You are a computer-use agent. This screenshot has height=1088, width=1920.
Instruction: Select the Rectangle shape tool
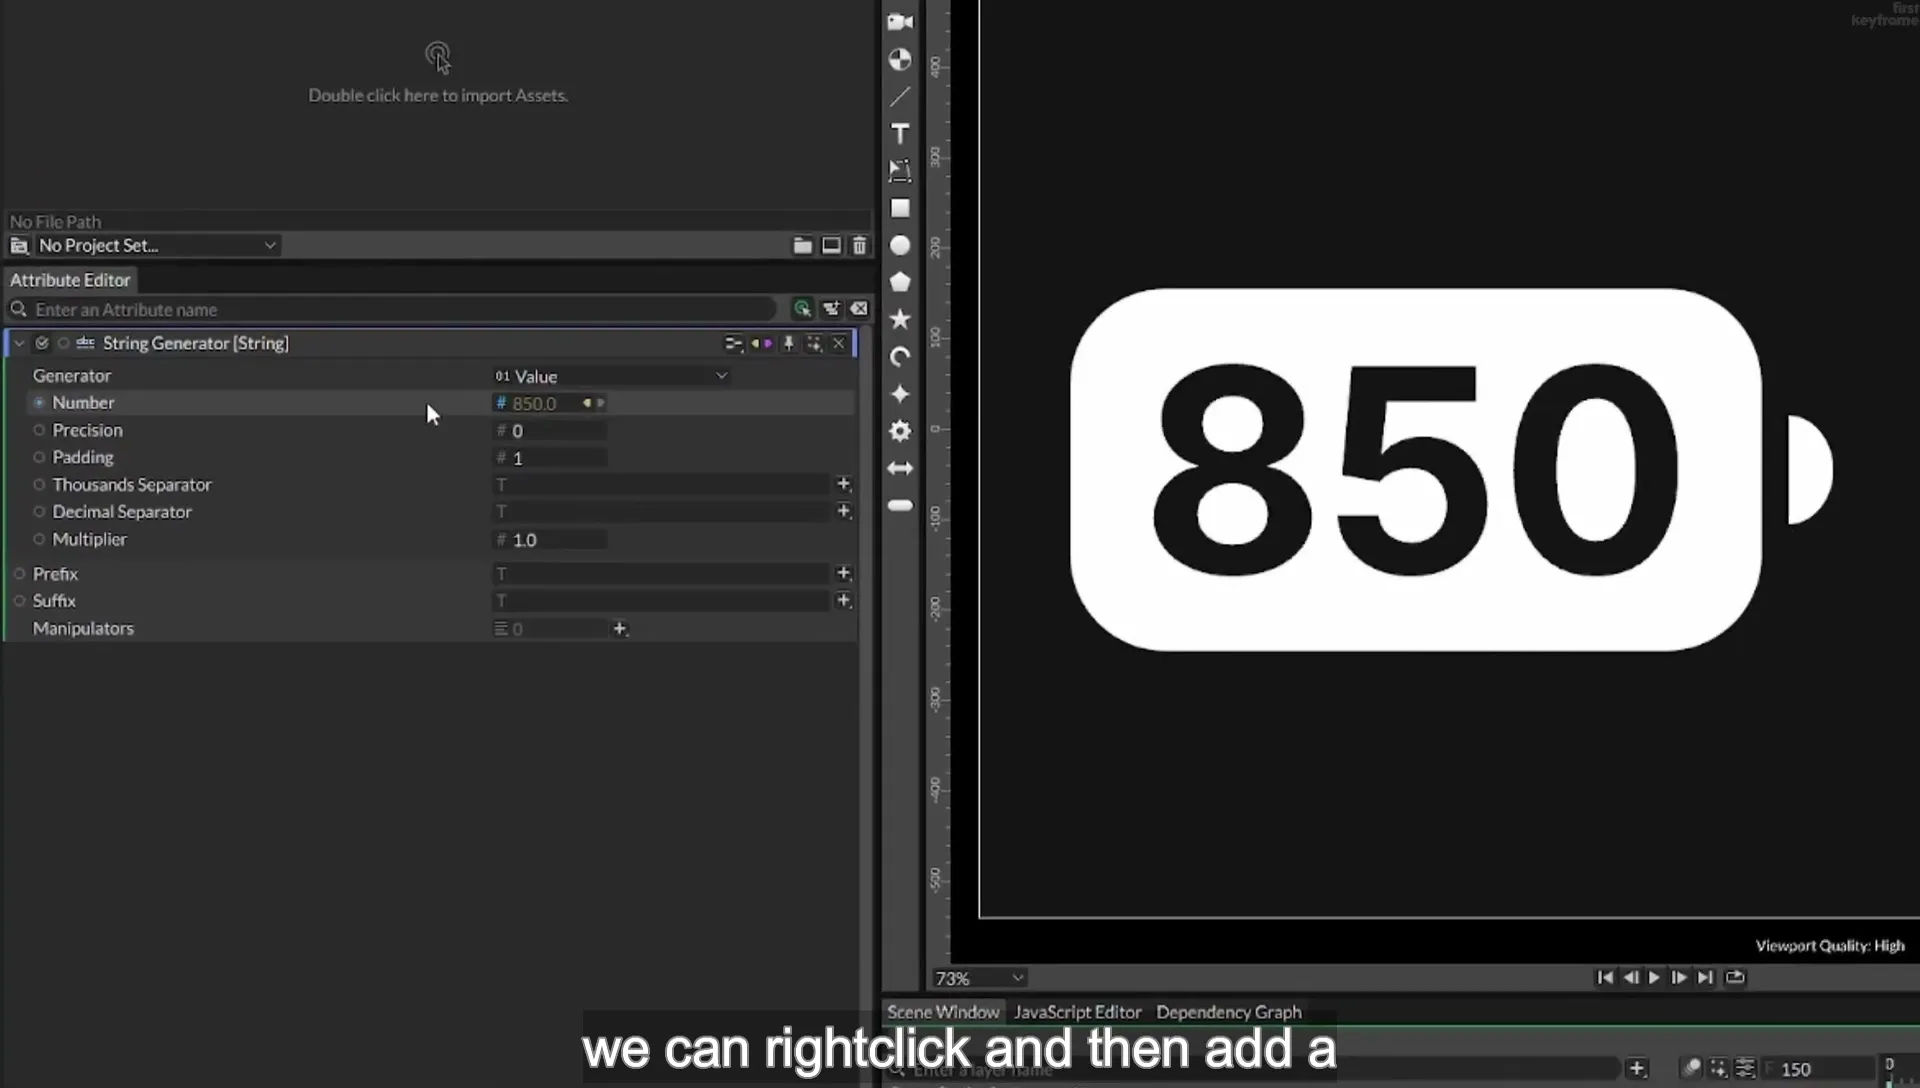click(x=900, y=208)
